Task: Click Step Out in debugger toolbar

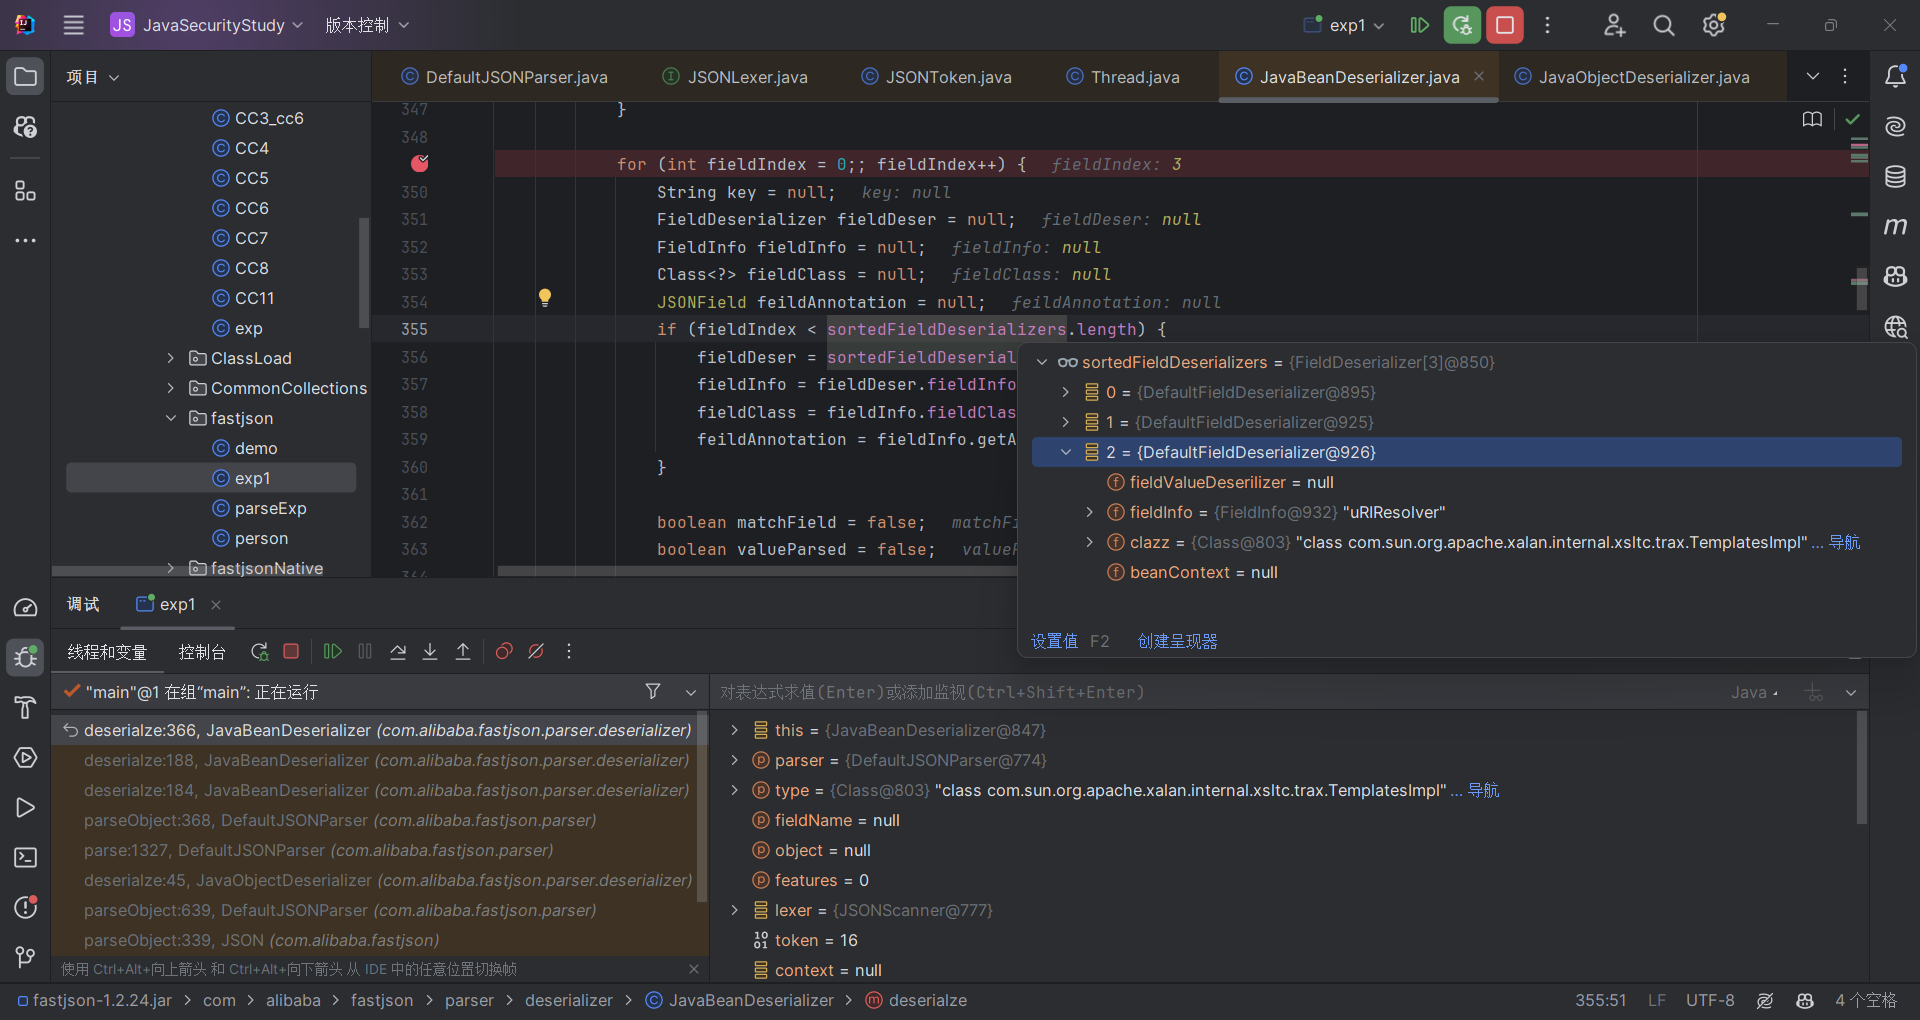Action: pos(463,652)
